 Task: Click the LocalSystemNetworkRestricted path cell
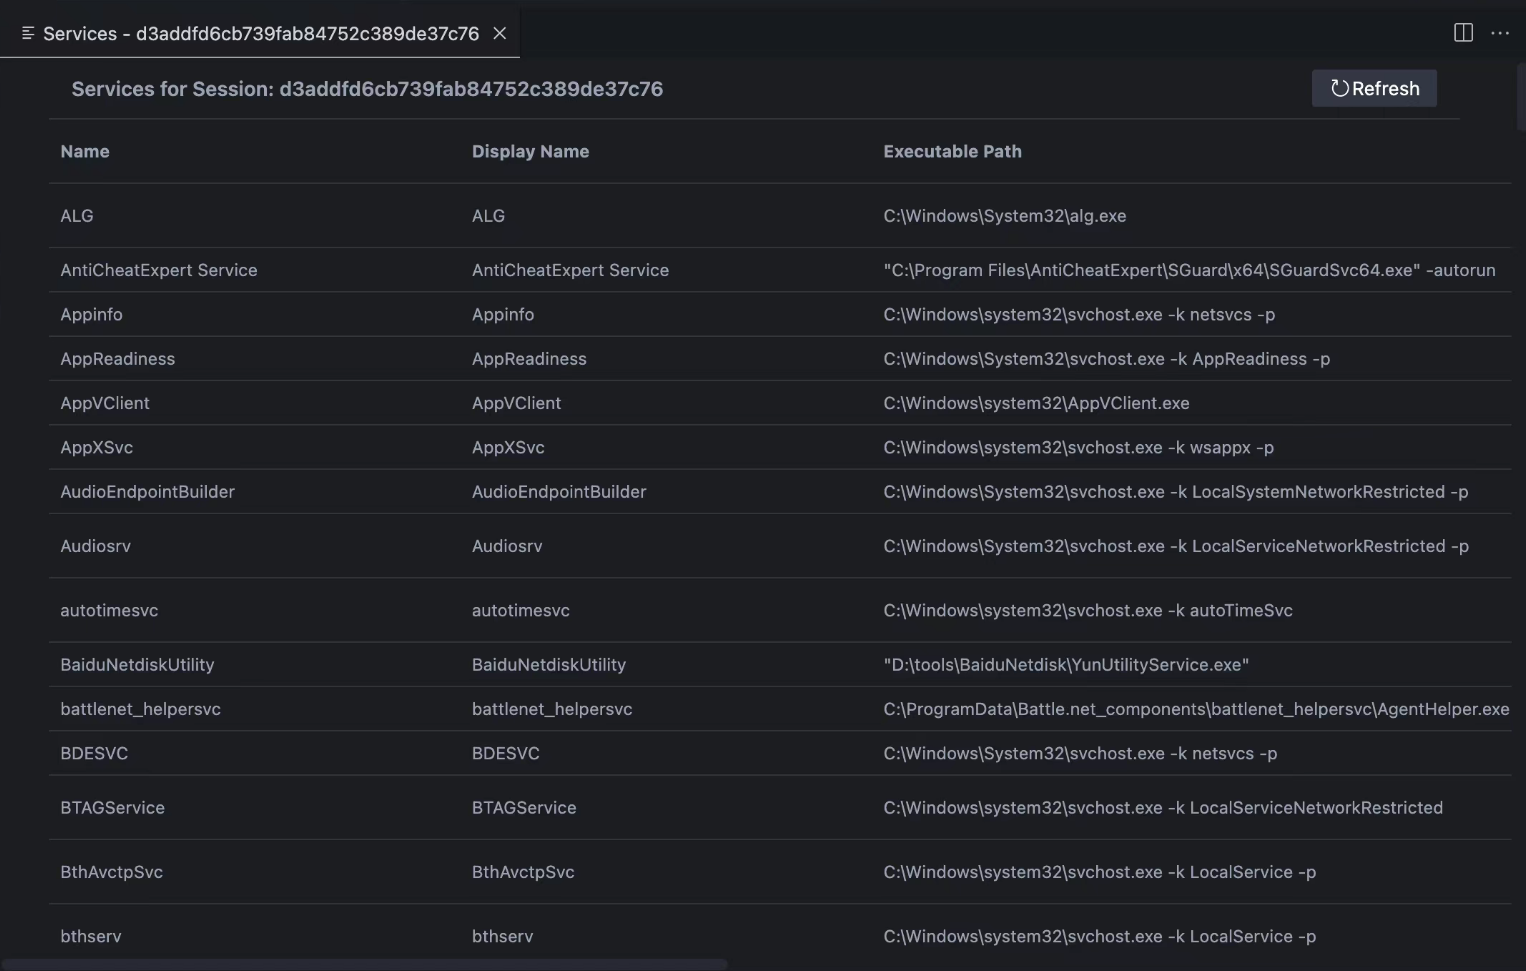[x=1175, y=492]
